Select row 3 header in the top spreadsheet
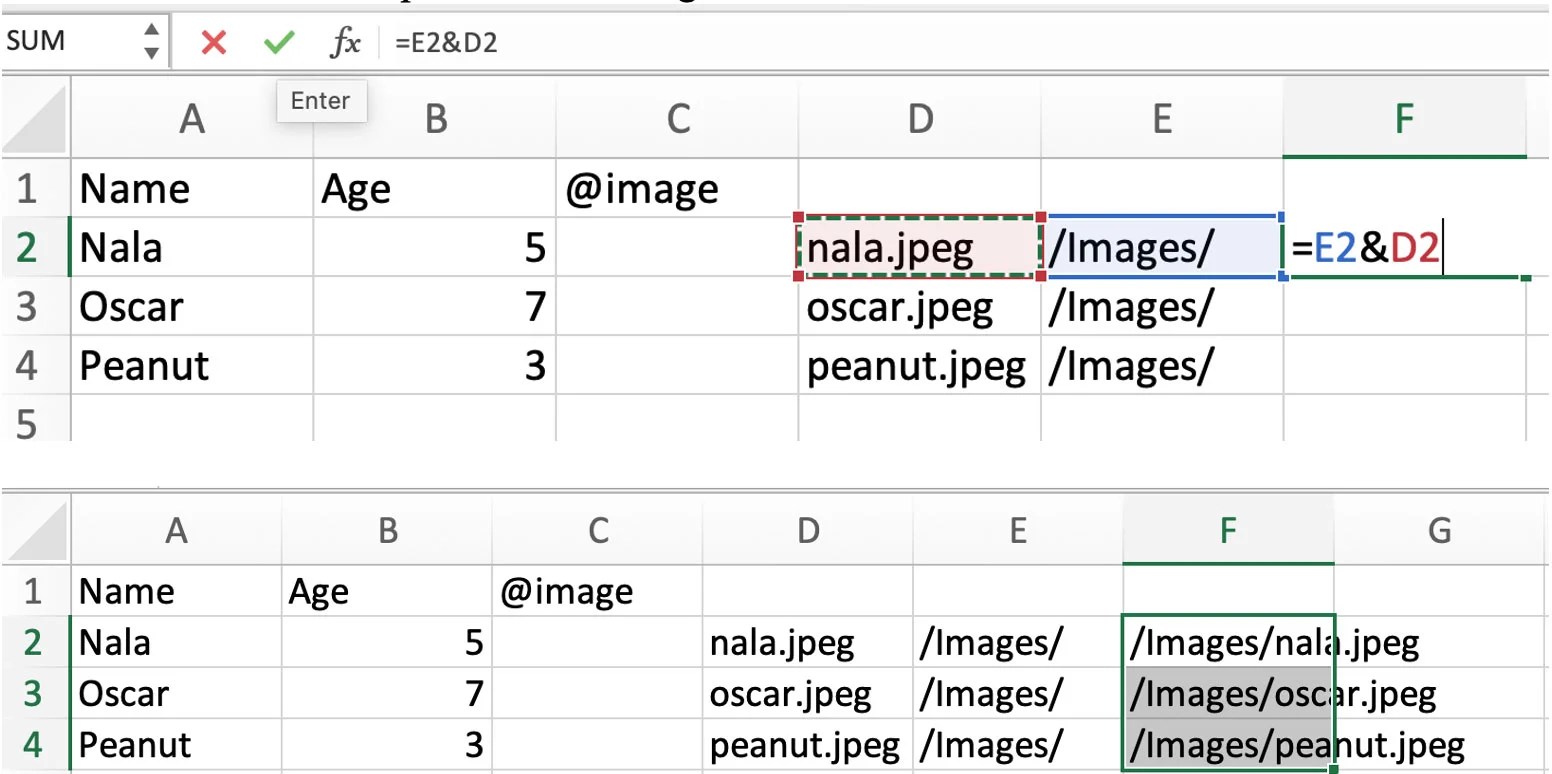1552x774 pixels. 35,307
